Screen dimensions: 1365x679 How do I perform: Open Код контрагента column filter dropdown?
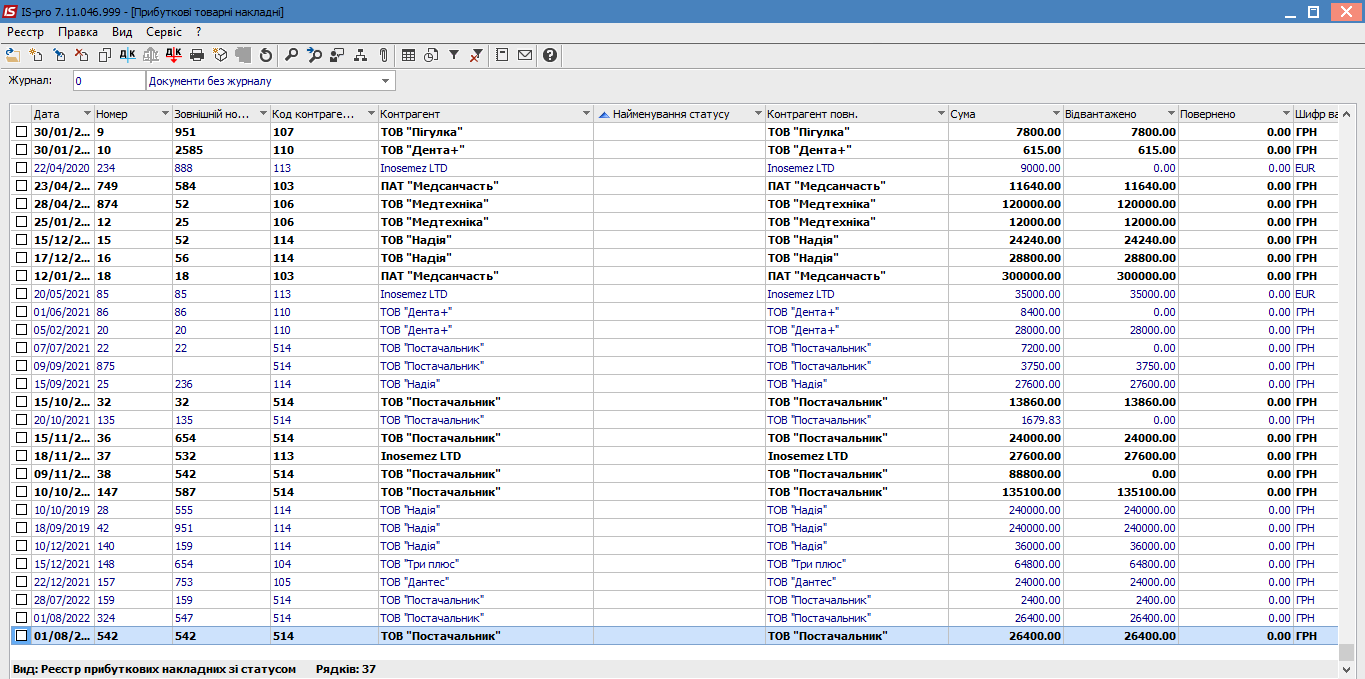[x=371, y=114]
